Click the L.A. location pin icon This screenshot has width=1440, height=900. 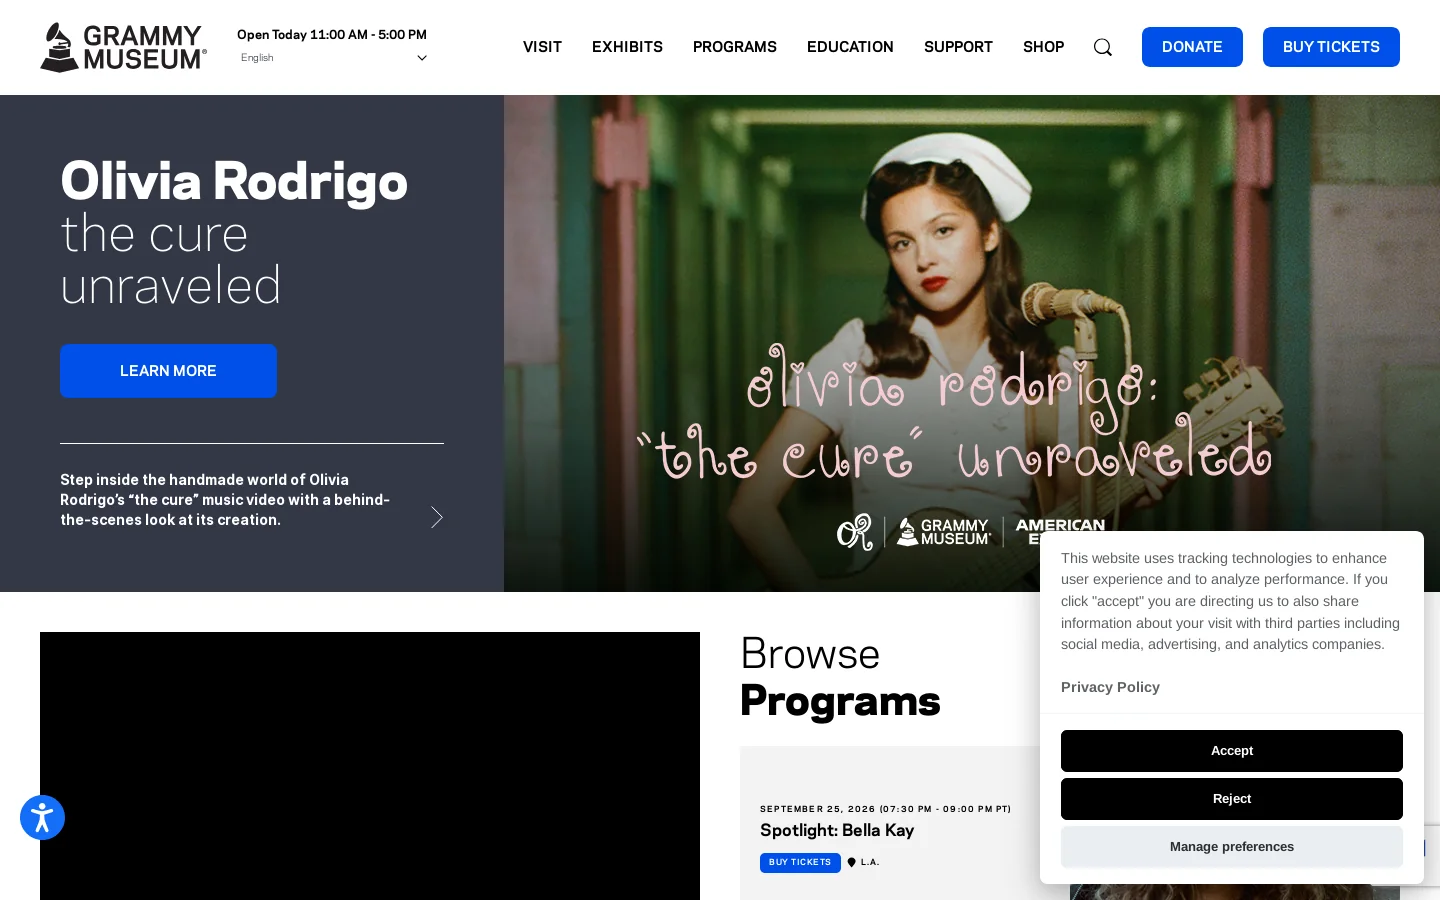pos(852,862)
